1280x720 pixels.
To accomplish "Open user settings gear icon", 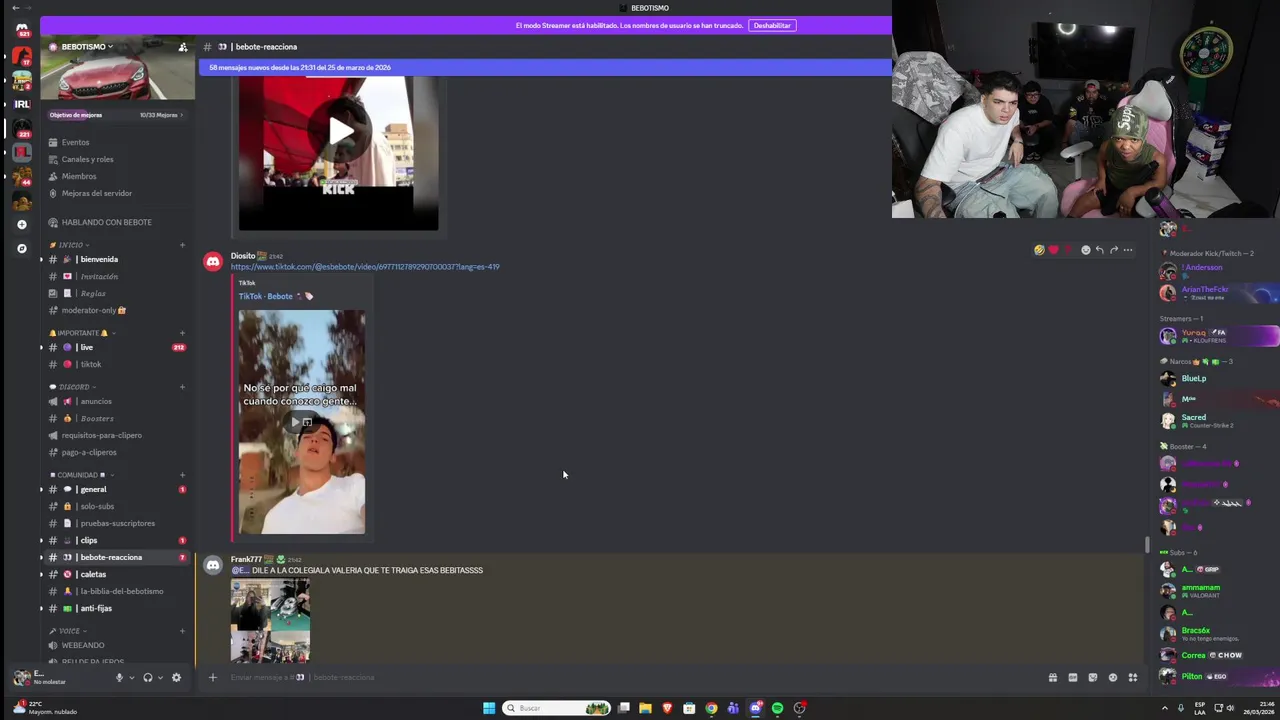I will [176, 677].
